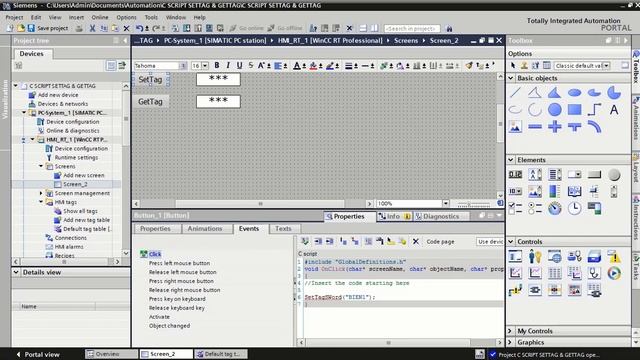Click the Undo icon in main toolbar
Image resolution: width=640 pixels, height=360 pixels.
click(x=139, y=28)
